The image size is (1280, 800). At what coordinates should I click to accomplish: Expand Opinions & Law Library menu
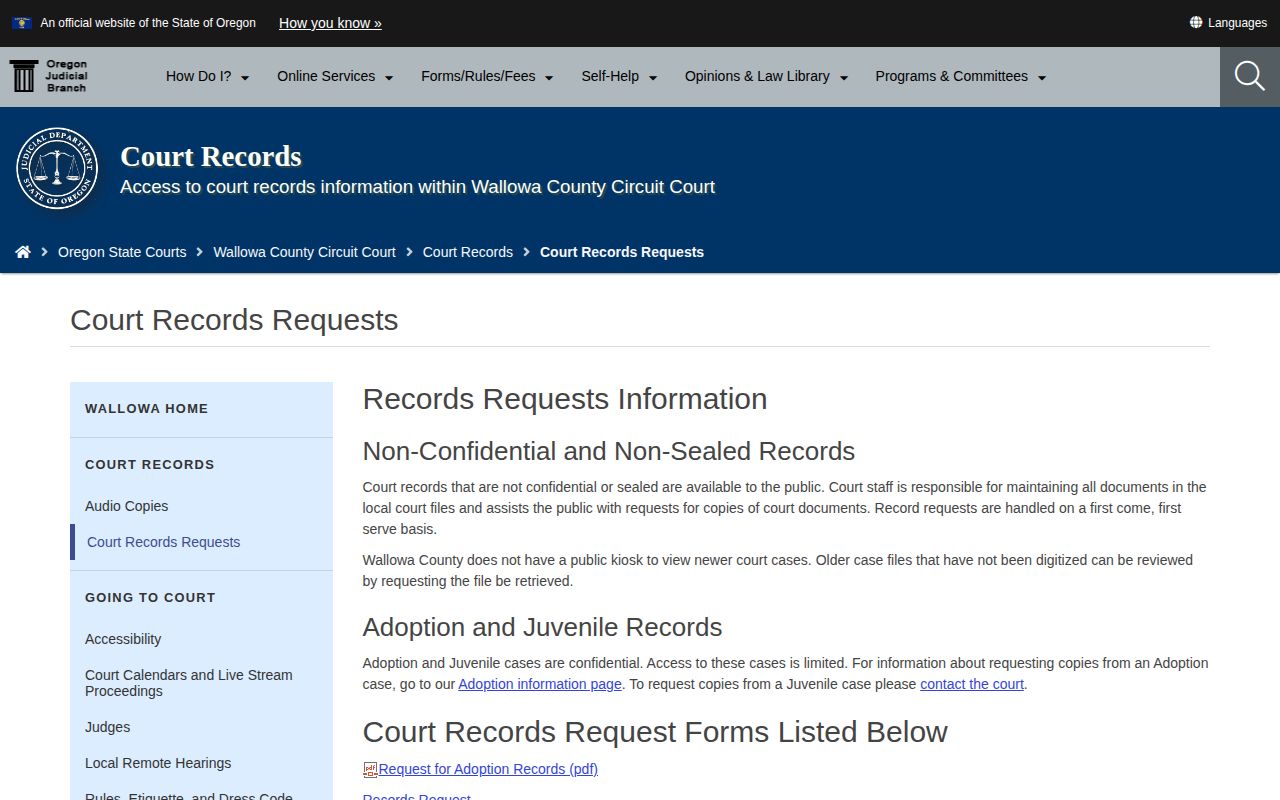766,76
